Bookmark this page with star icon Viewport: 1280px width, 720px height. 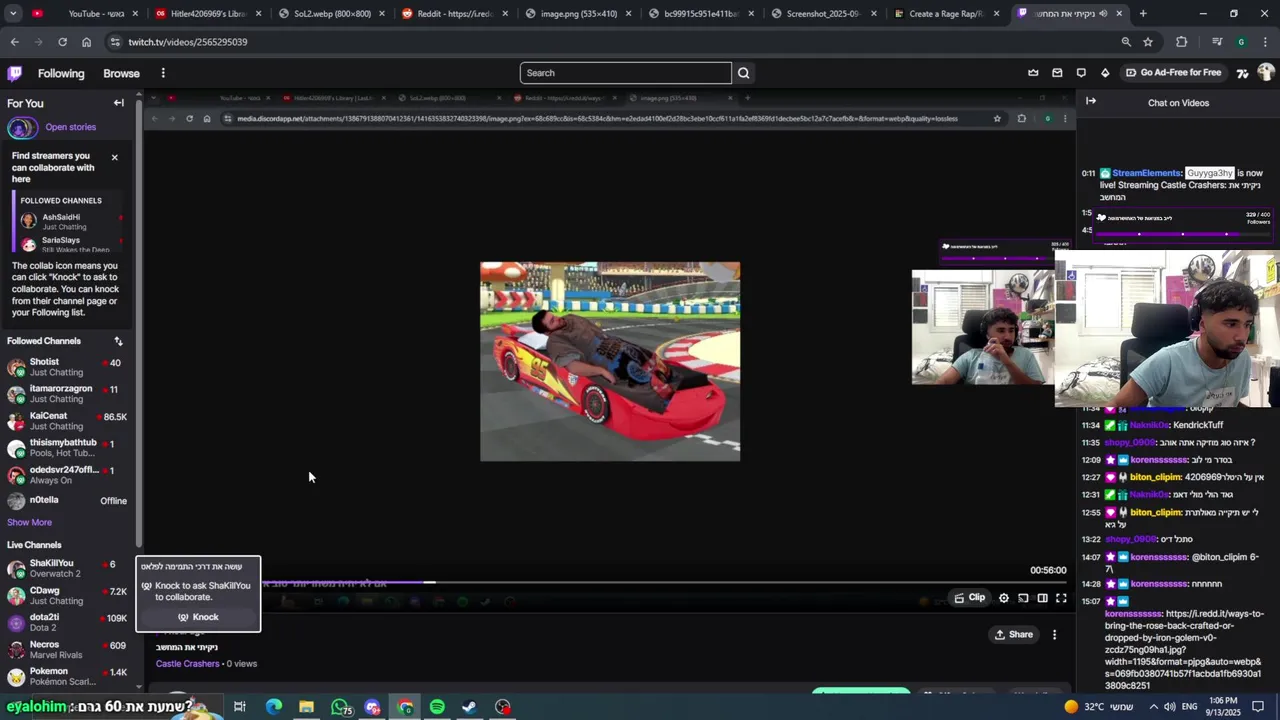coord(1148,42)
